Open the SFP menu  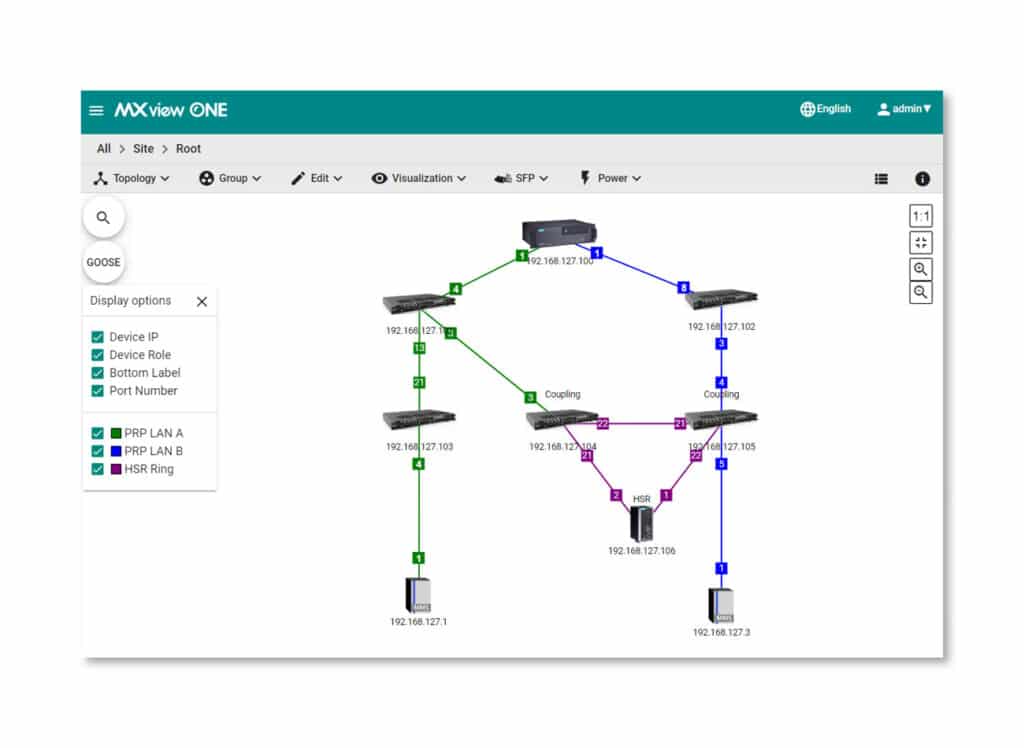tap(521, 179)
